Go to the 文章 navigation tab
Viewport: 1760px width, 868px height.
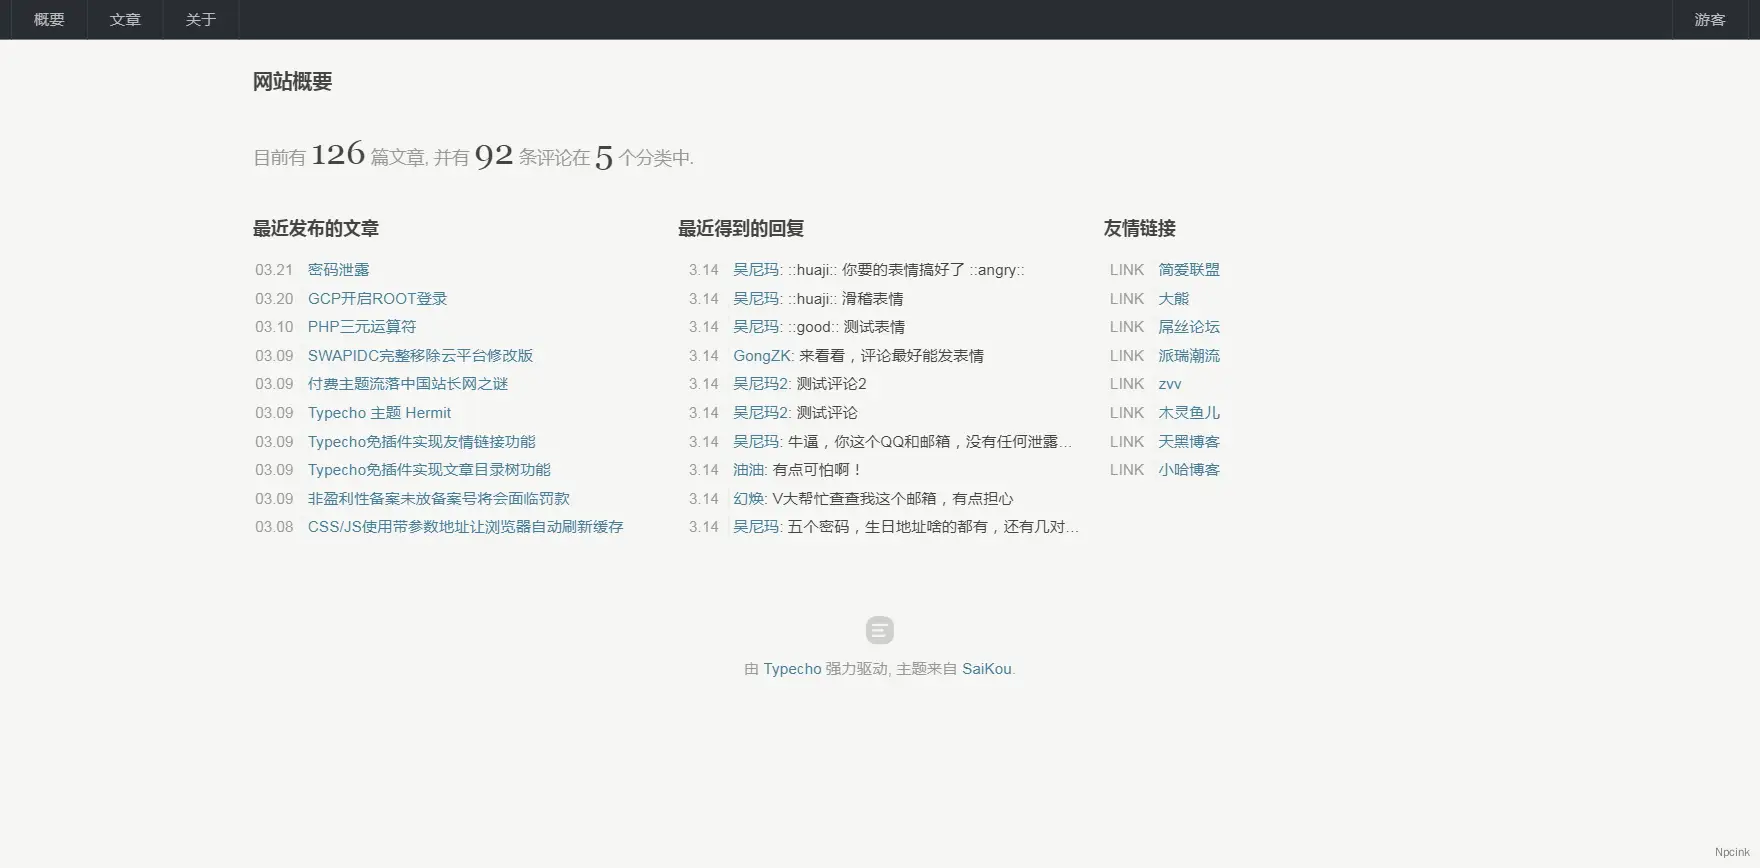[x=125, y=20]
